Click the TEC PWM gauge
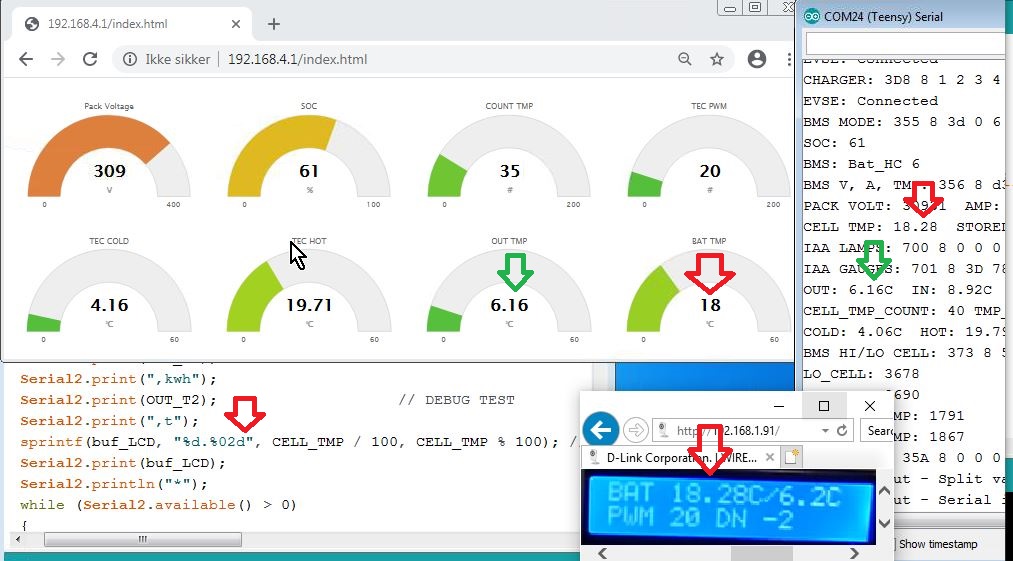The width and height of the screenshot is (1013, 561). pyautogui.click(x=709, y=155)
